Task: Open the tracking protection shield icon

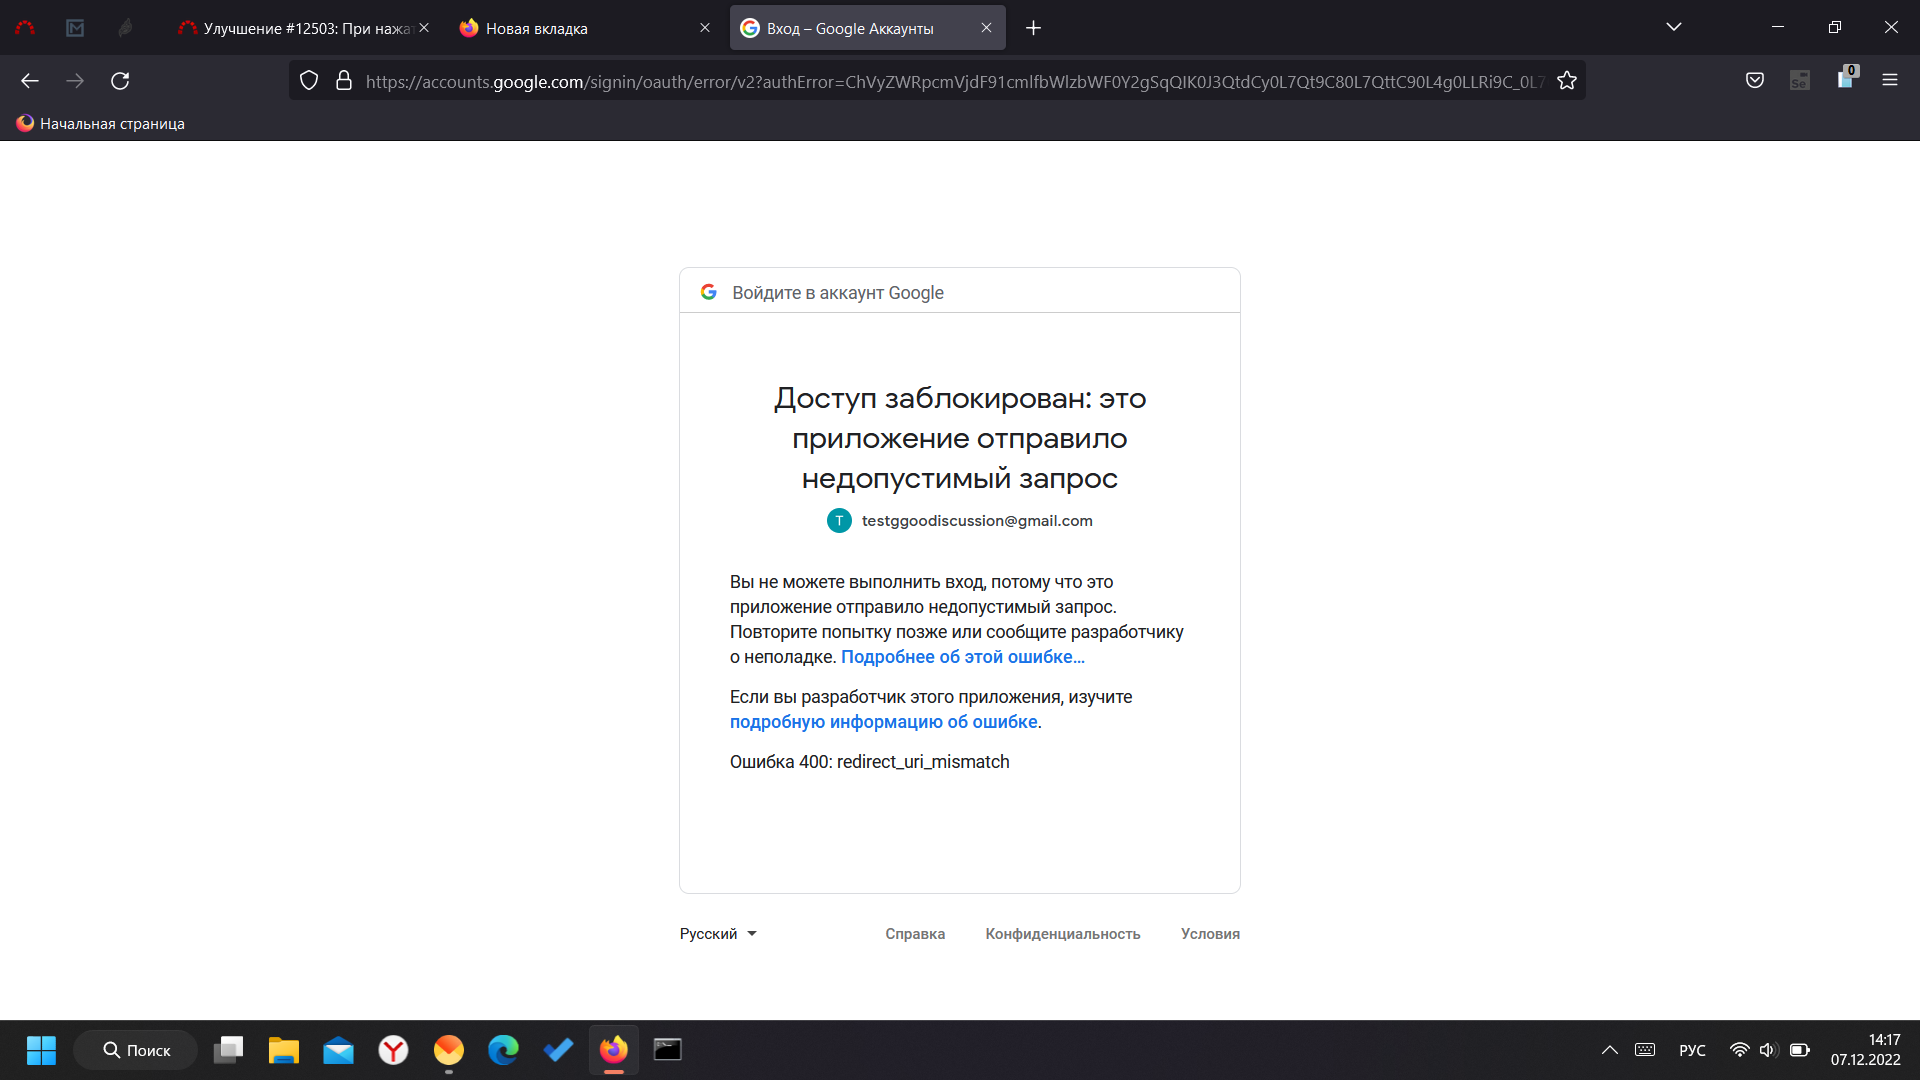Action: [x=309, y=81]
